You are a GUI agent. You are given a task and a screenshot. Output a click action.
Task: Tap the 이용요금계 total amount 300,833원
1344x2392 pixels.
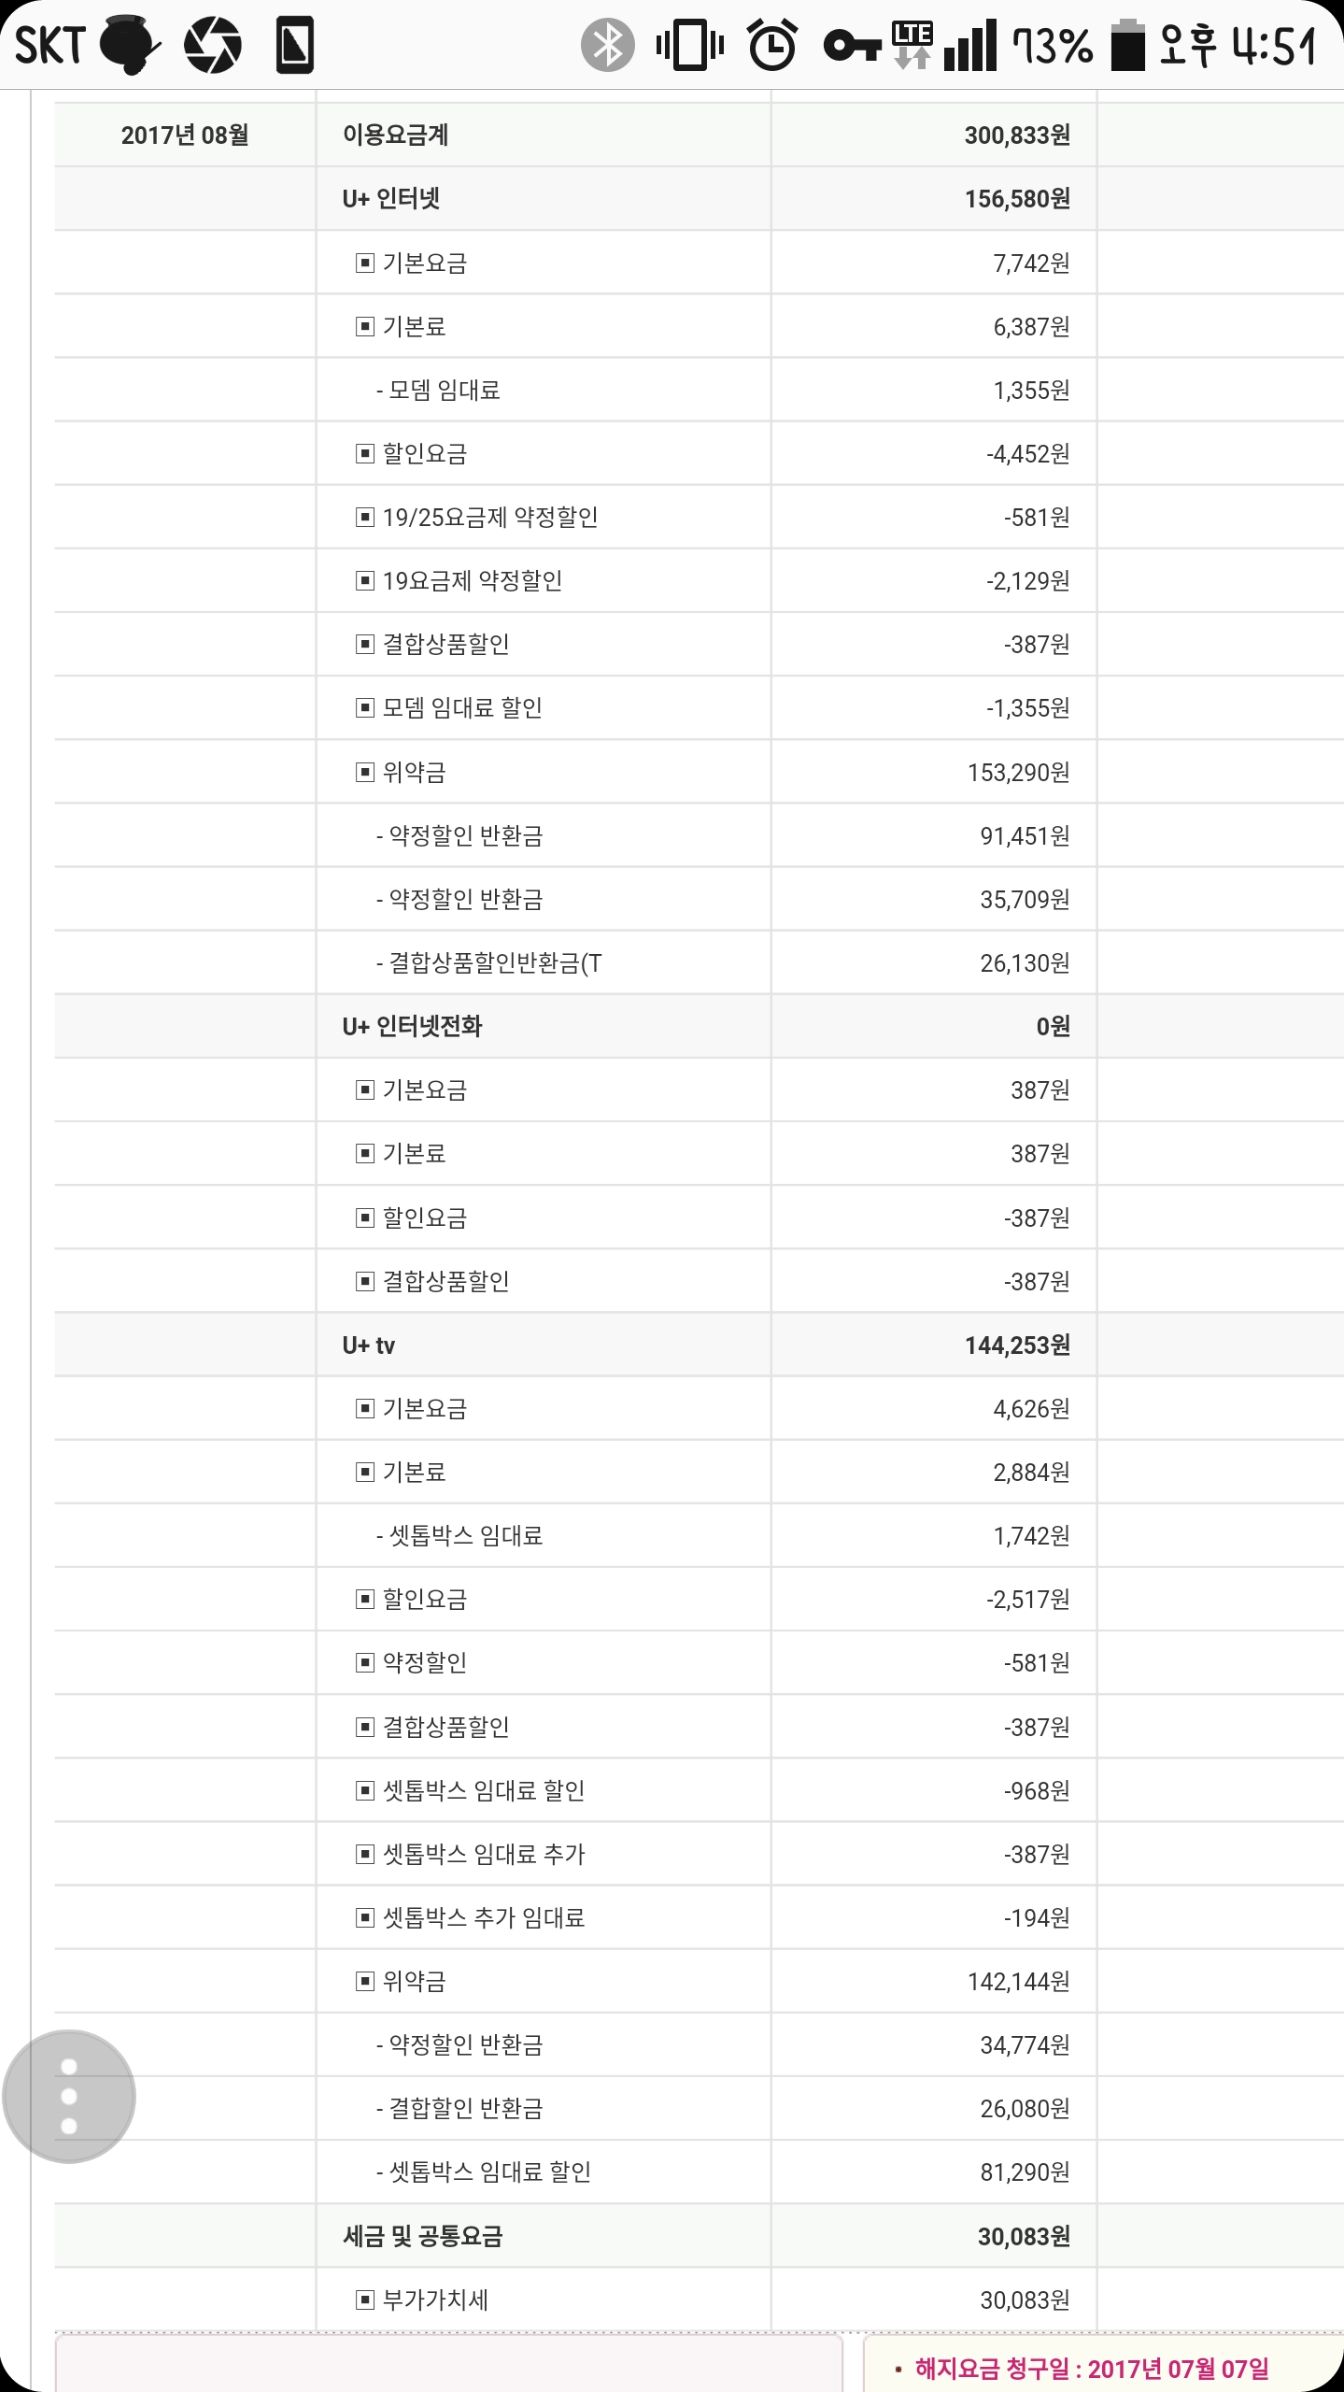click(1016, 135)
